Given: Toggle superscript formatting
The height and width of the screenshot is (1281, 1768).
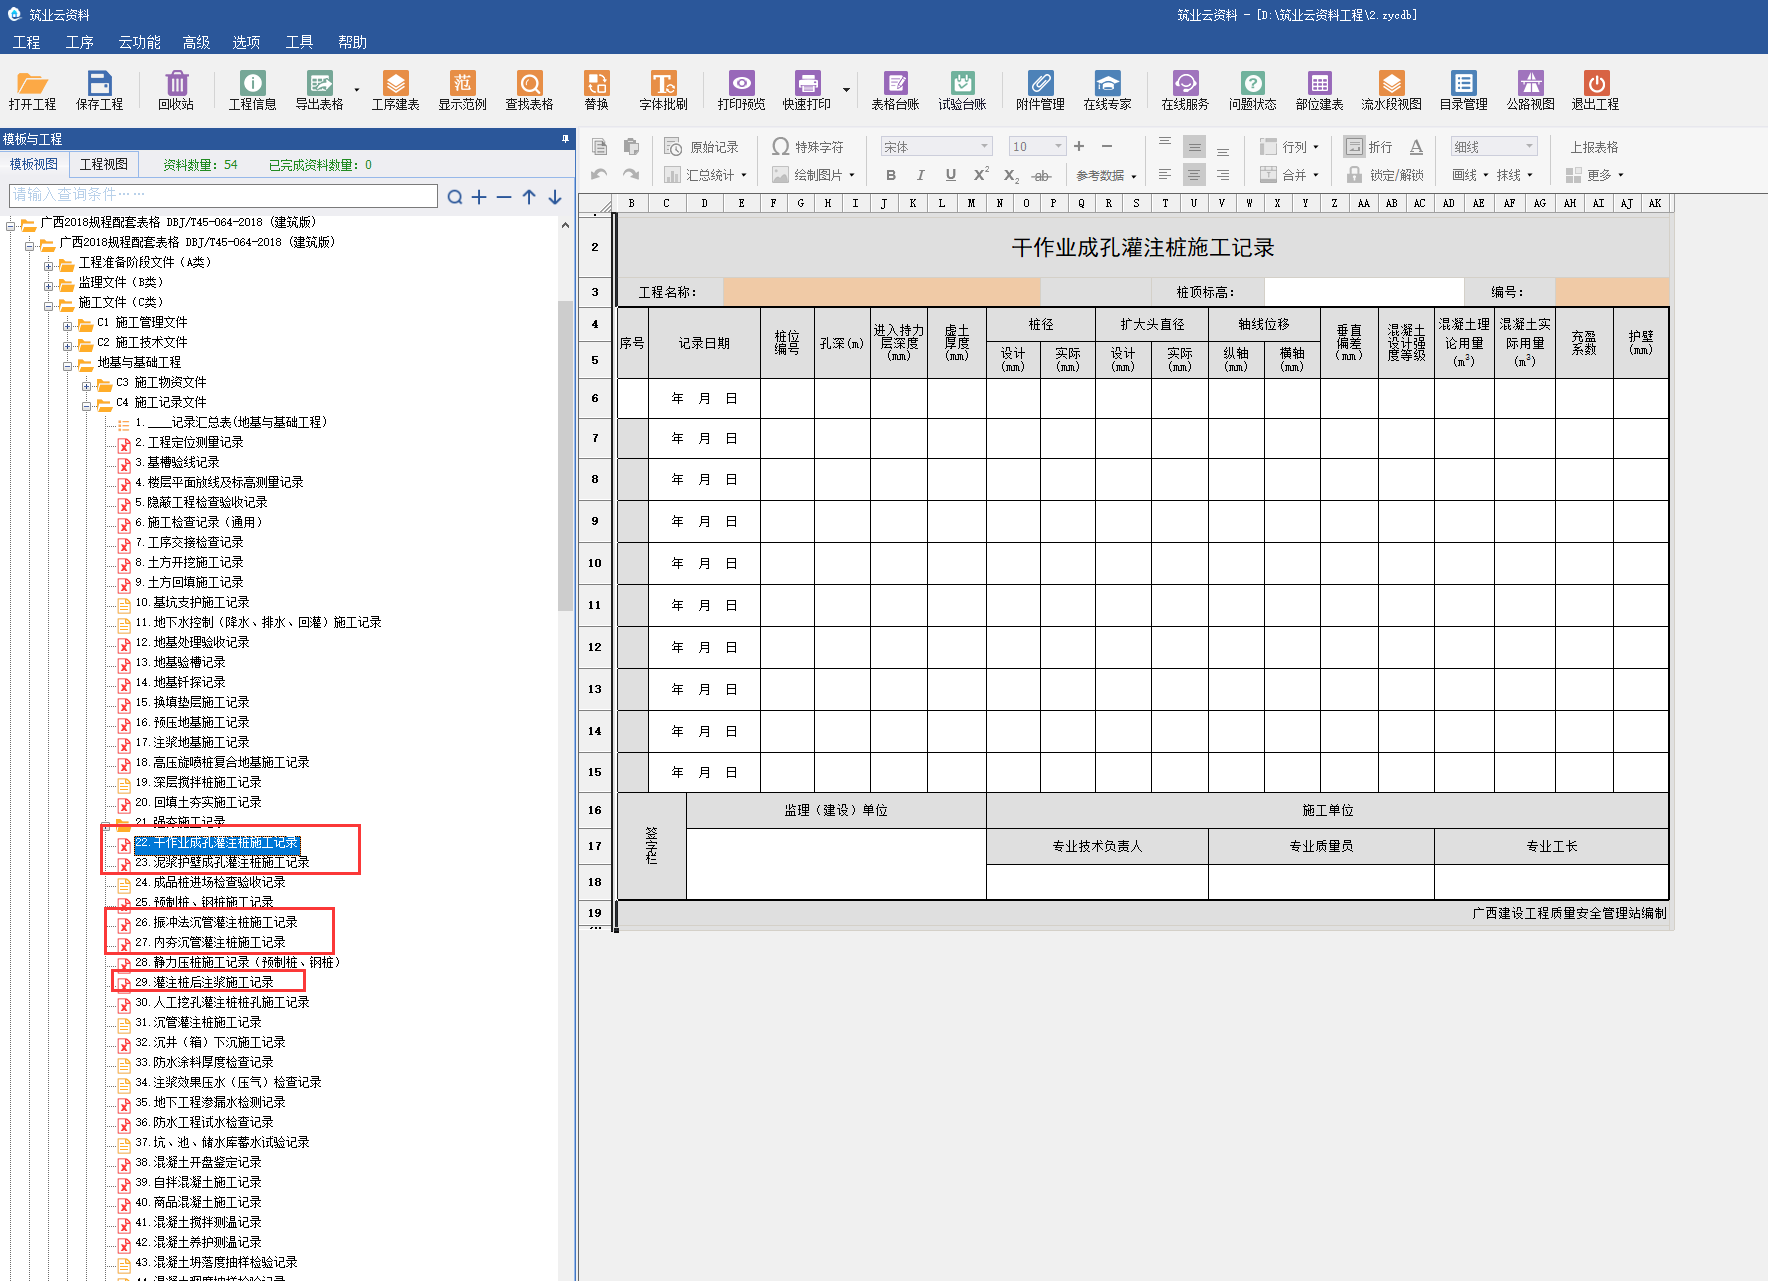Looking at the screenshot, I should click(981, 174).
